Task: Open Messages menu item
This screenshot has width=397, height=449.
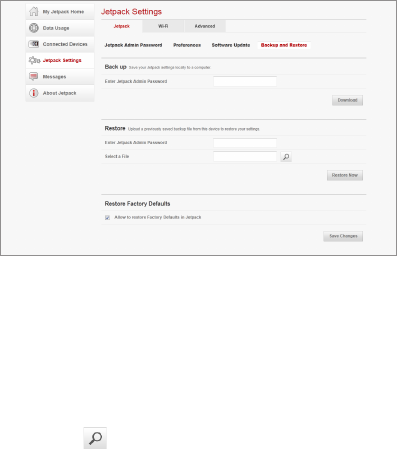Action: tap(60, 77)
